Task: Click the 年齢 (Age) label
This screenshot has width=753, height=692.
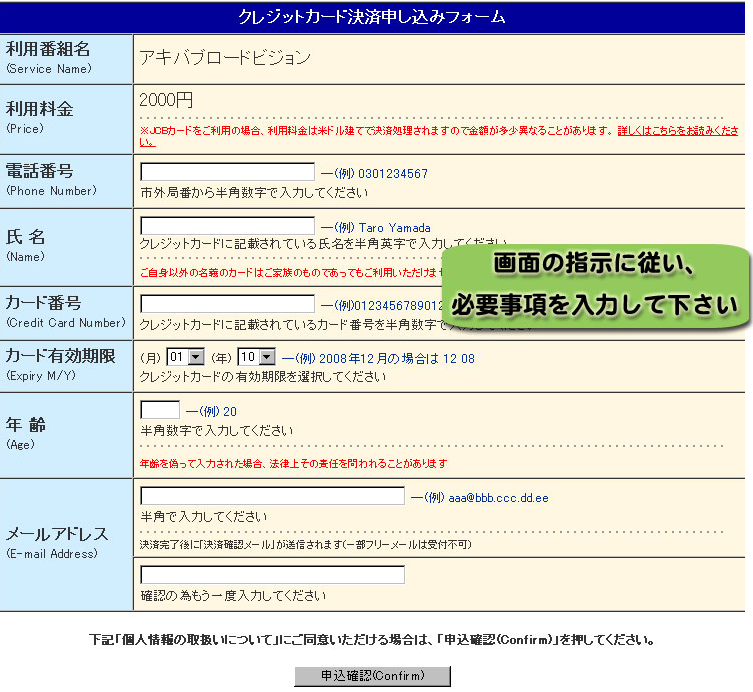Action: point(26,424)
